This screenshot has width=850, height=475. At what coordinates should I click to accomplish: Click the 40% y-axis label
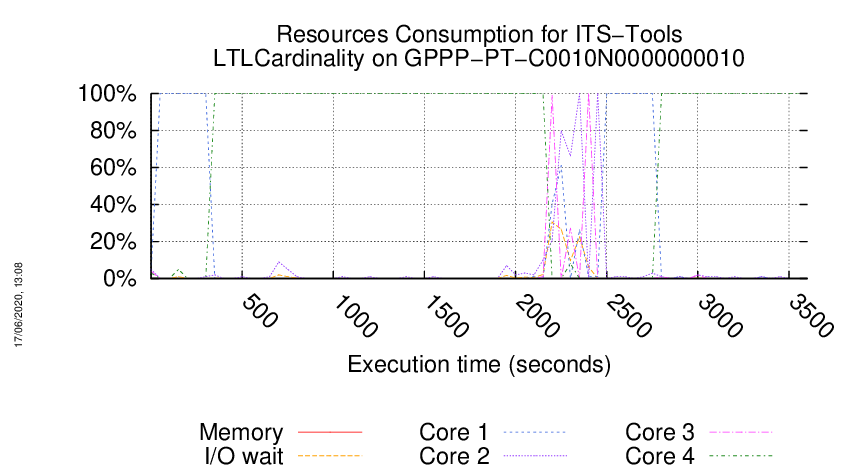(x=113, y=204)
